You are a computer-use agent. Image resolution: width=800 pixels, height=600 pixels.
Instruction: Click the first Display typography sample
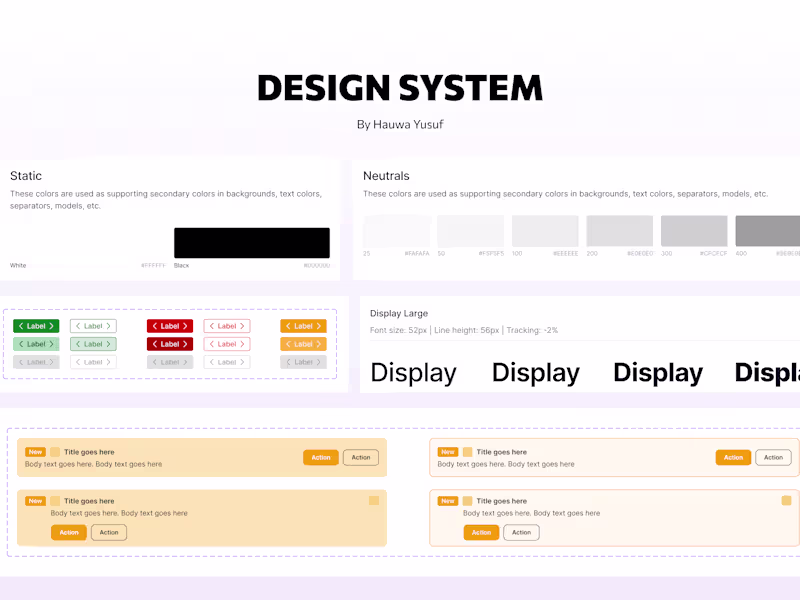coord(413,372)
